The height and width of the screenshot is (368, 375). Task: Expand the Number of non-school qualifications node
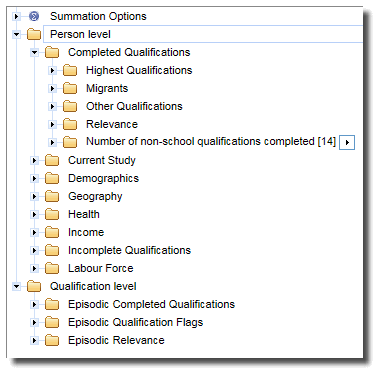coord(52,142)
